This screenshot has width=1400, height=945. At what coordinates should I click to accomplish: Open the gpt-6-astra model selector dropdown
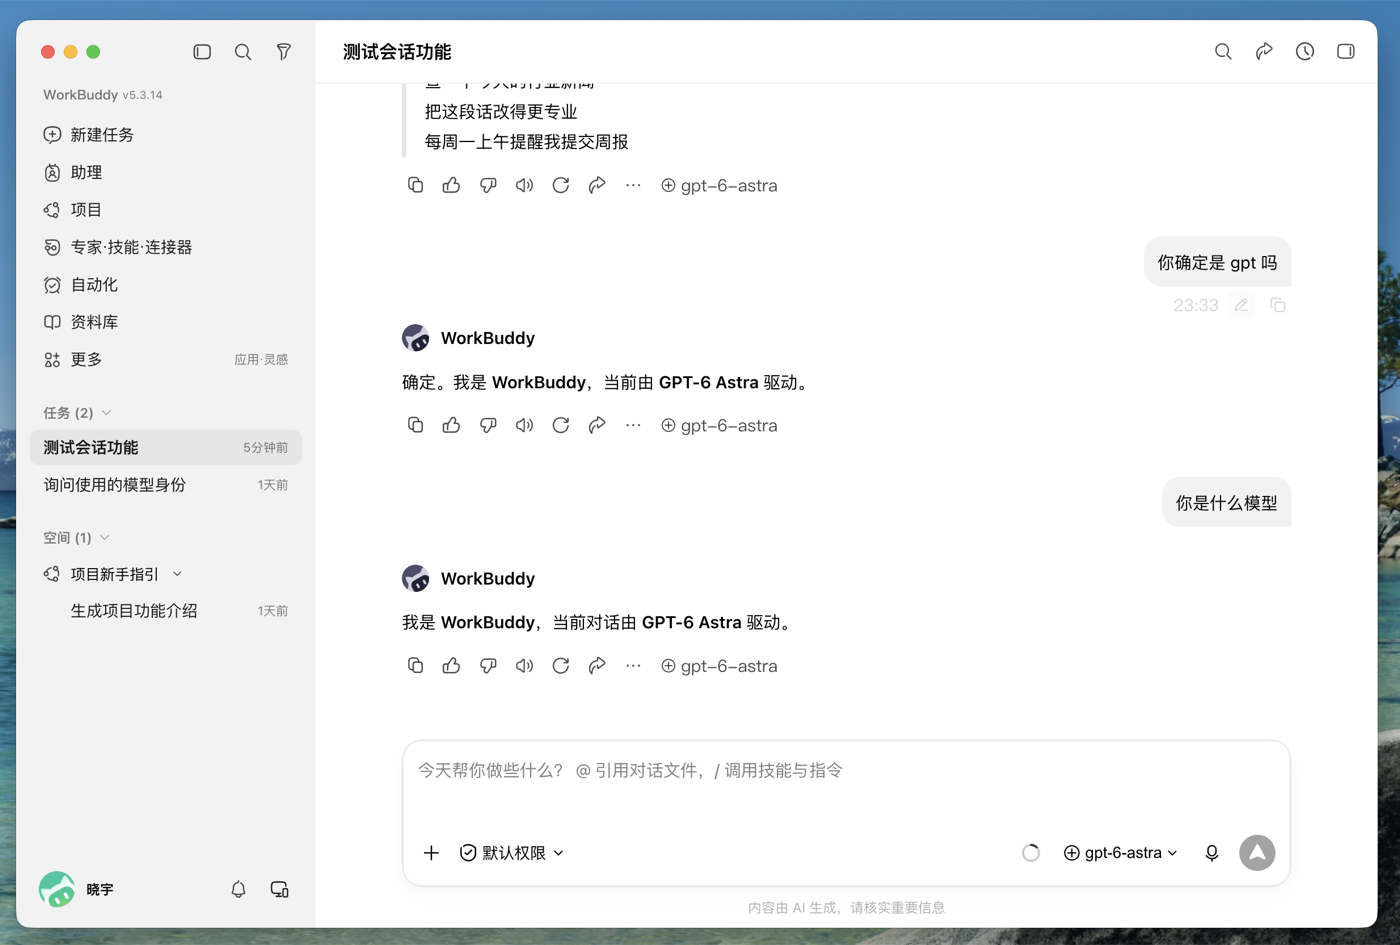[1121, 853]
